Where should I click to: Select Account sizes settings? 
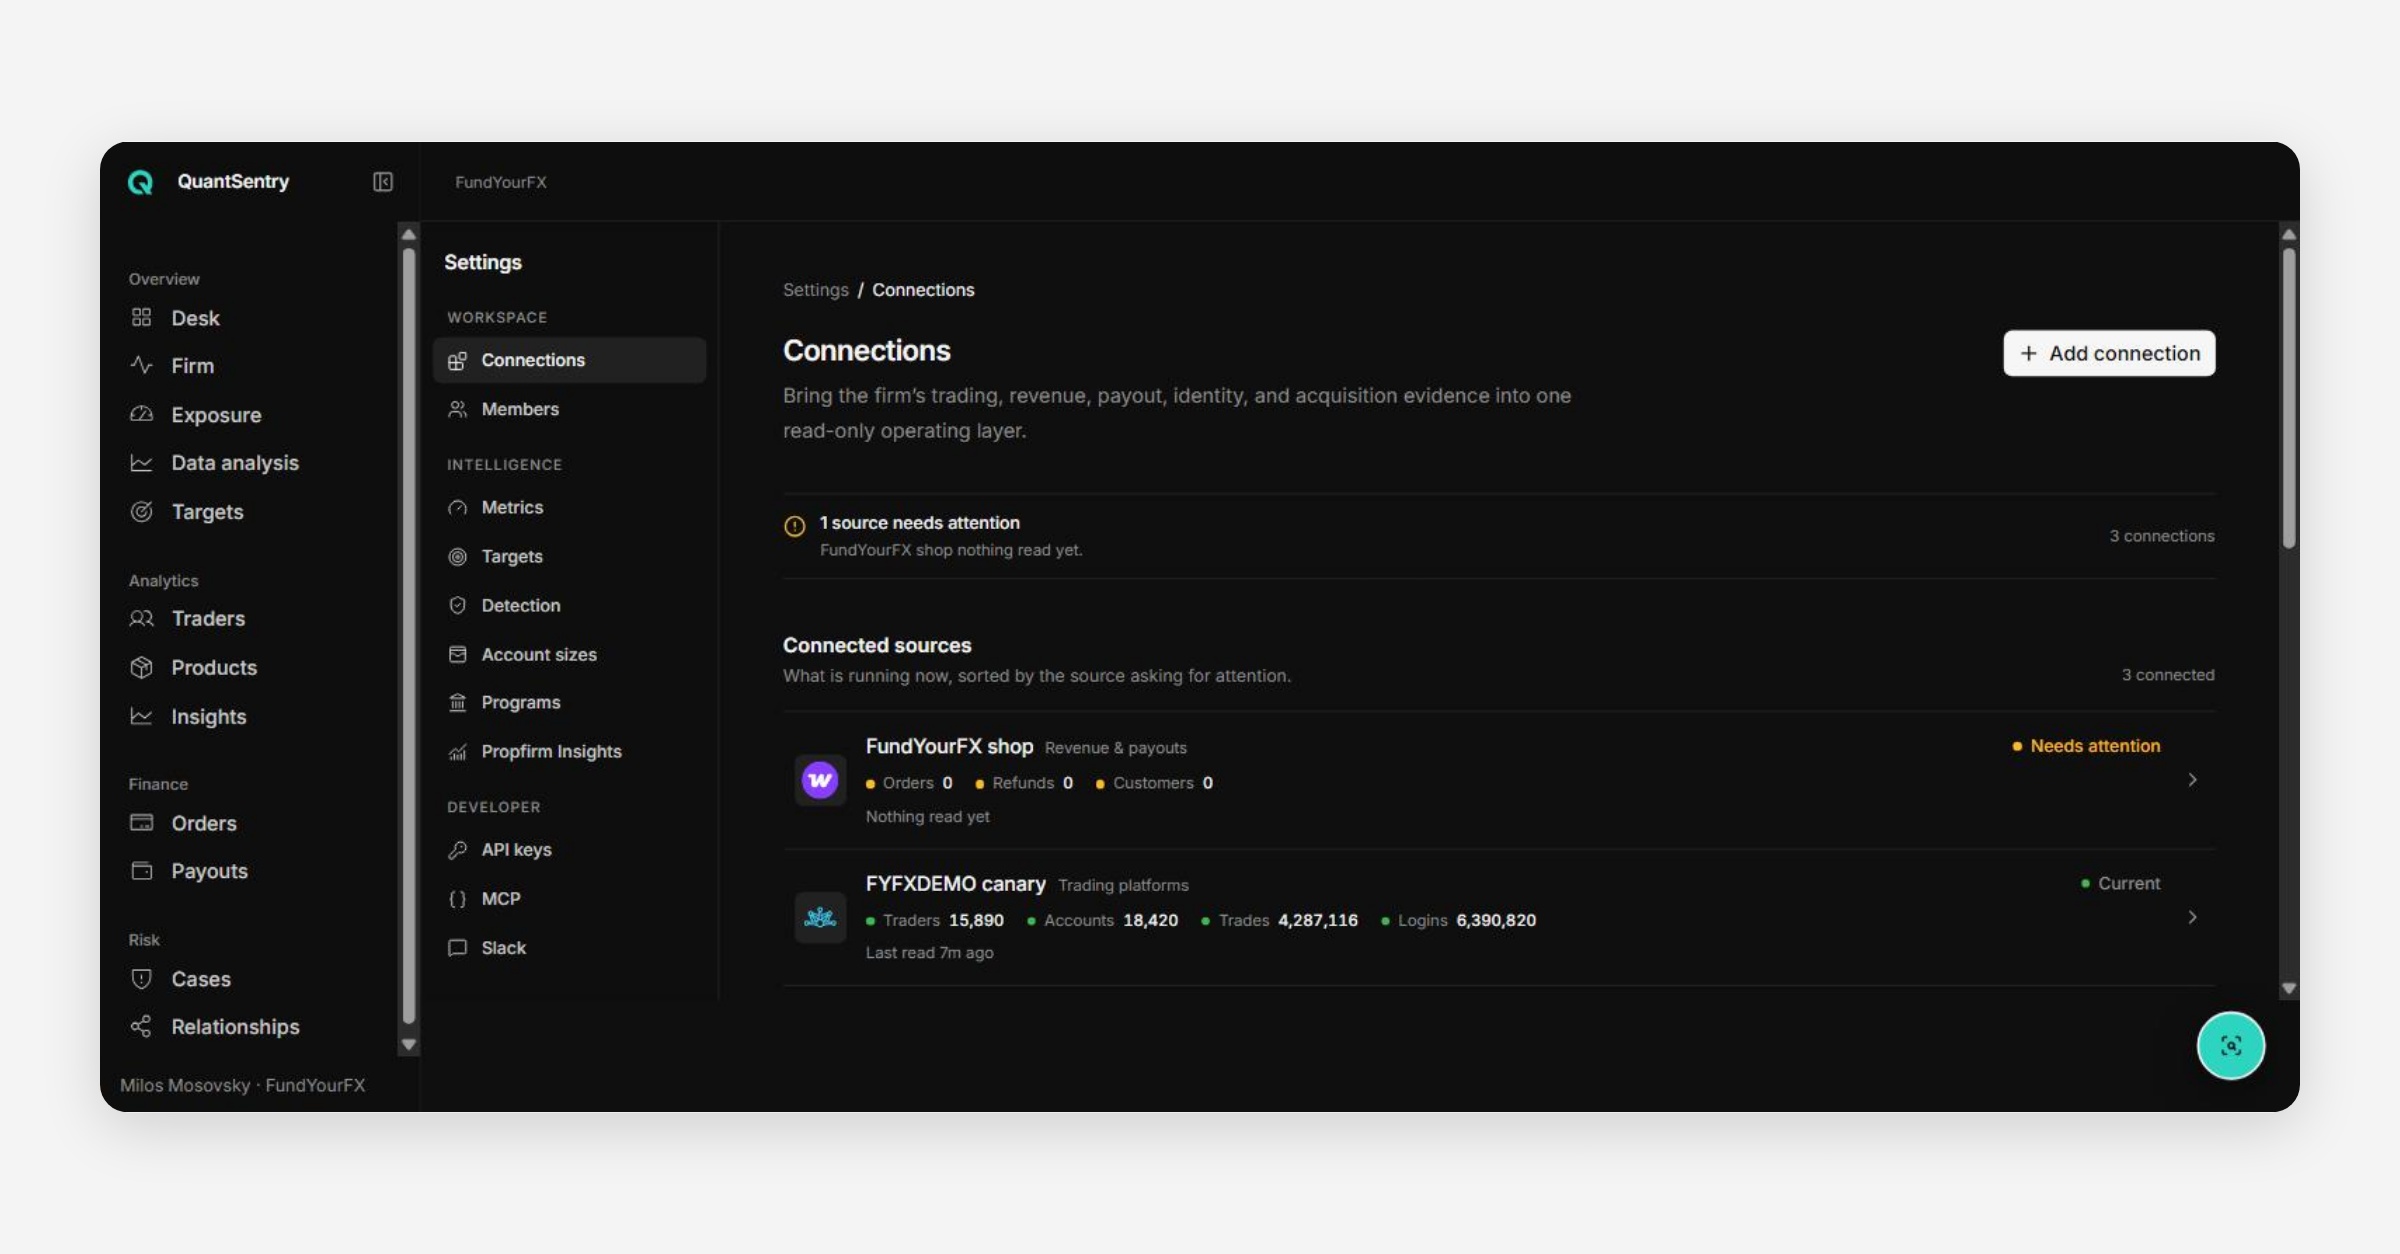(569, 655)
